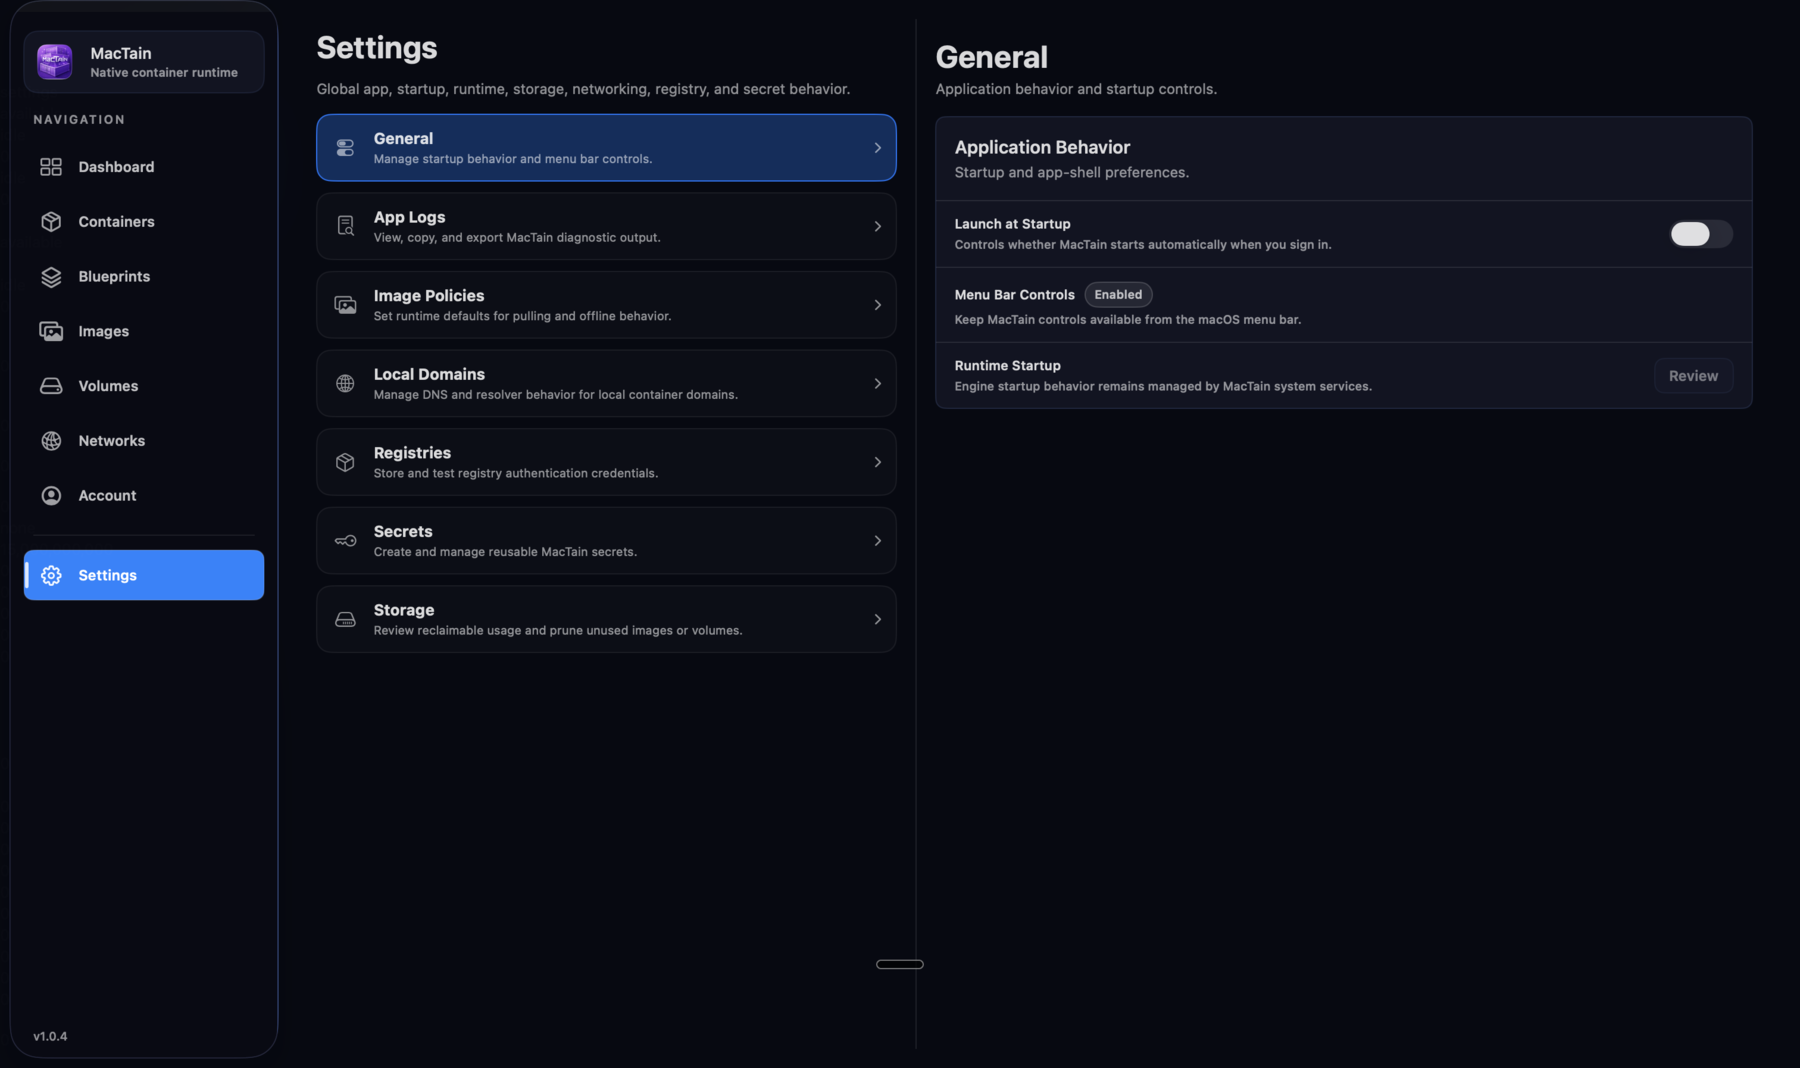Click the Blueprints layers icon

pyautogui.click(x=51, y=277)
